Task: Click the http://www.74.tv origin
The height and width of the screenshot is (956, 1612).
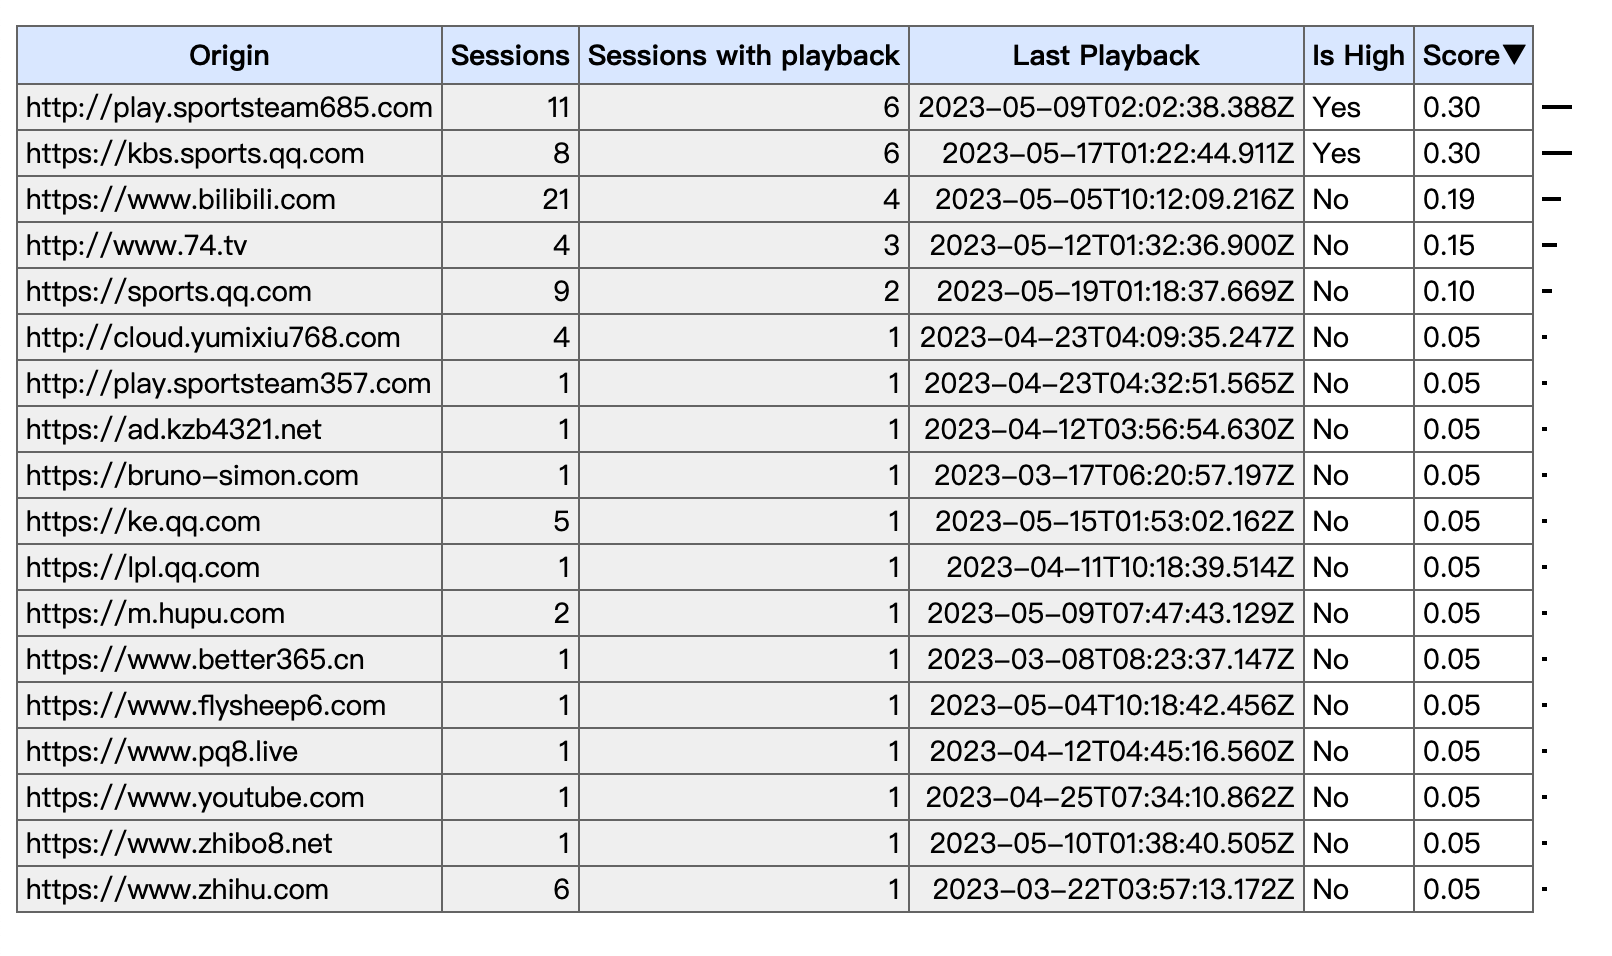Action: (x=137, y=246)
